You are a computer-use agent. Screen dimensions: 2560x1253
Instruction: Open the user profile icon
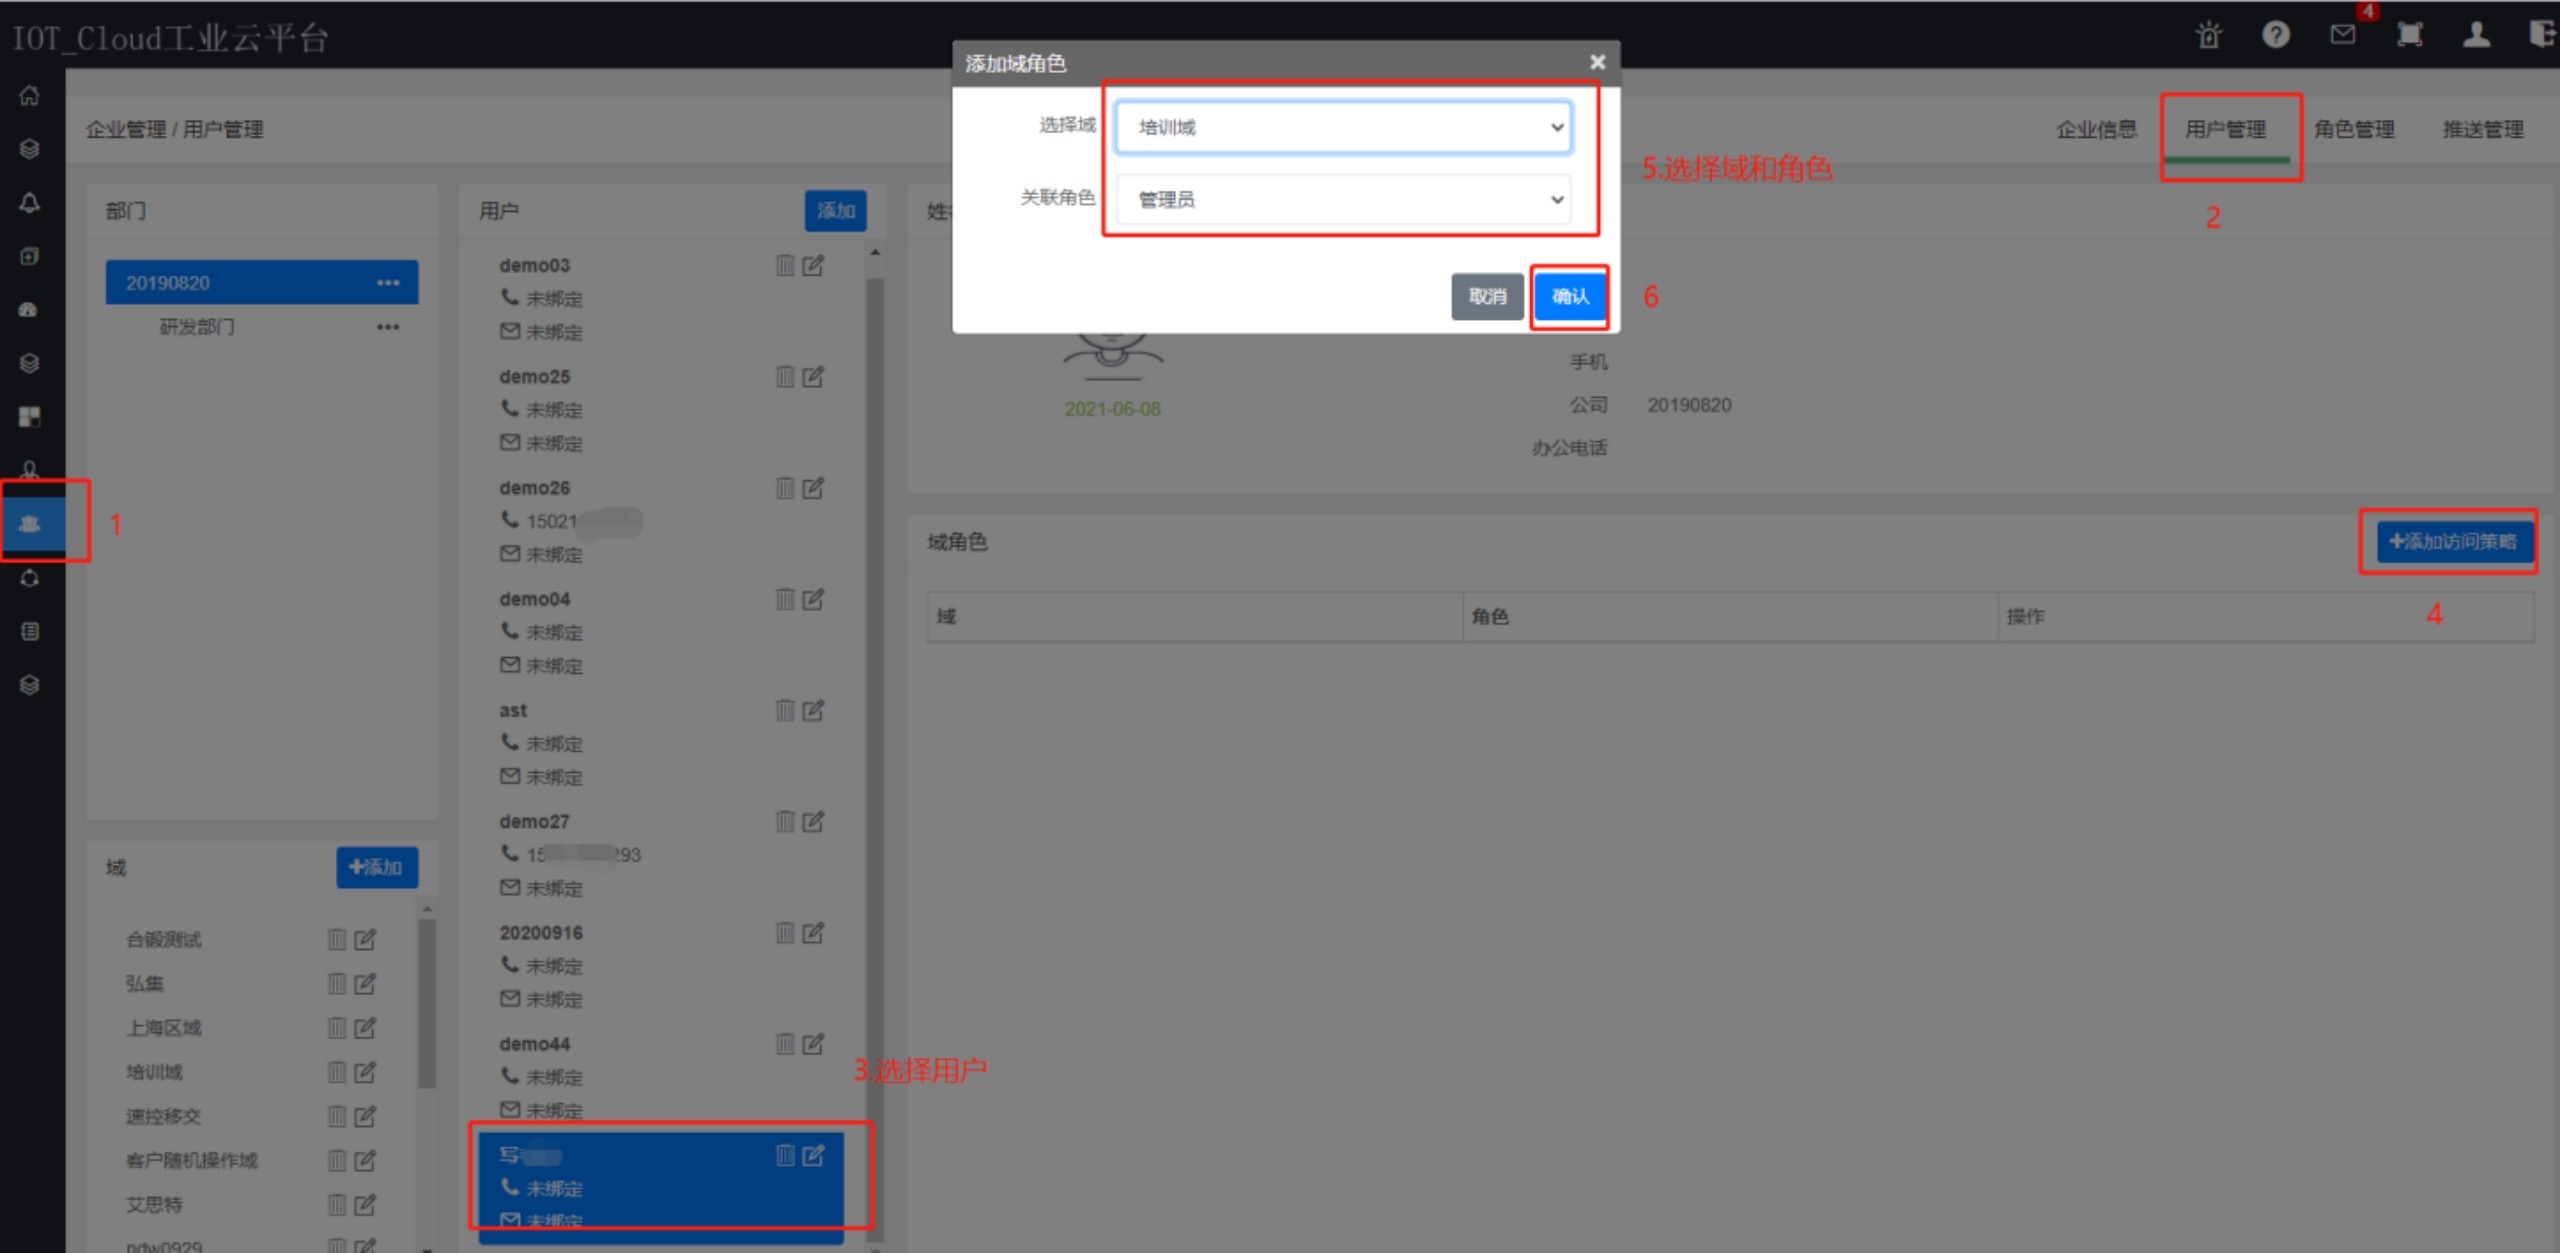click(2476, 36)
